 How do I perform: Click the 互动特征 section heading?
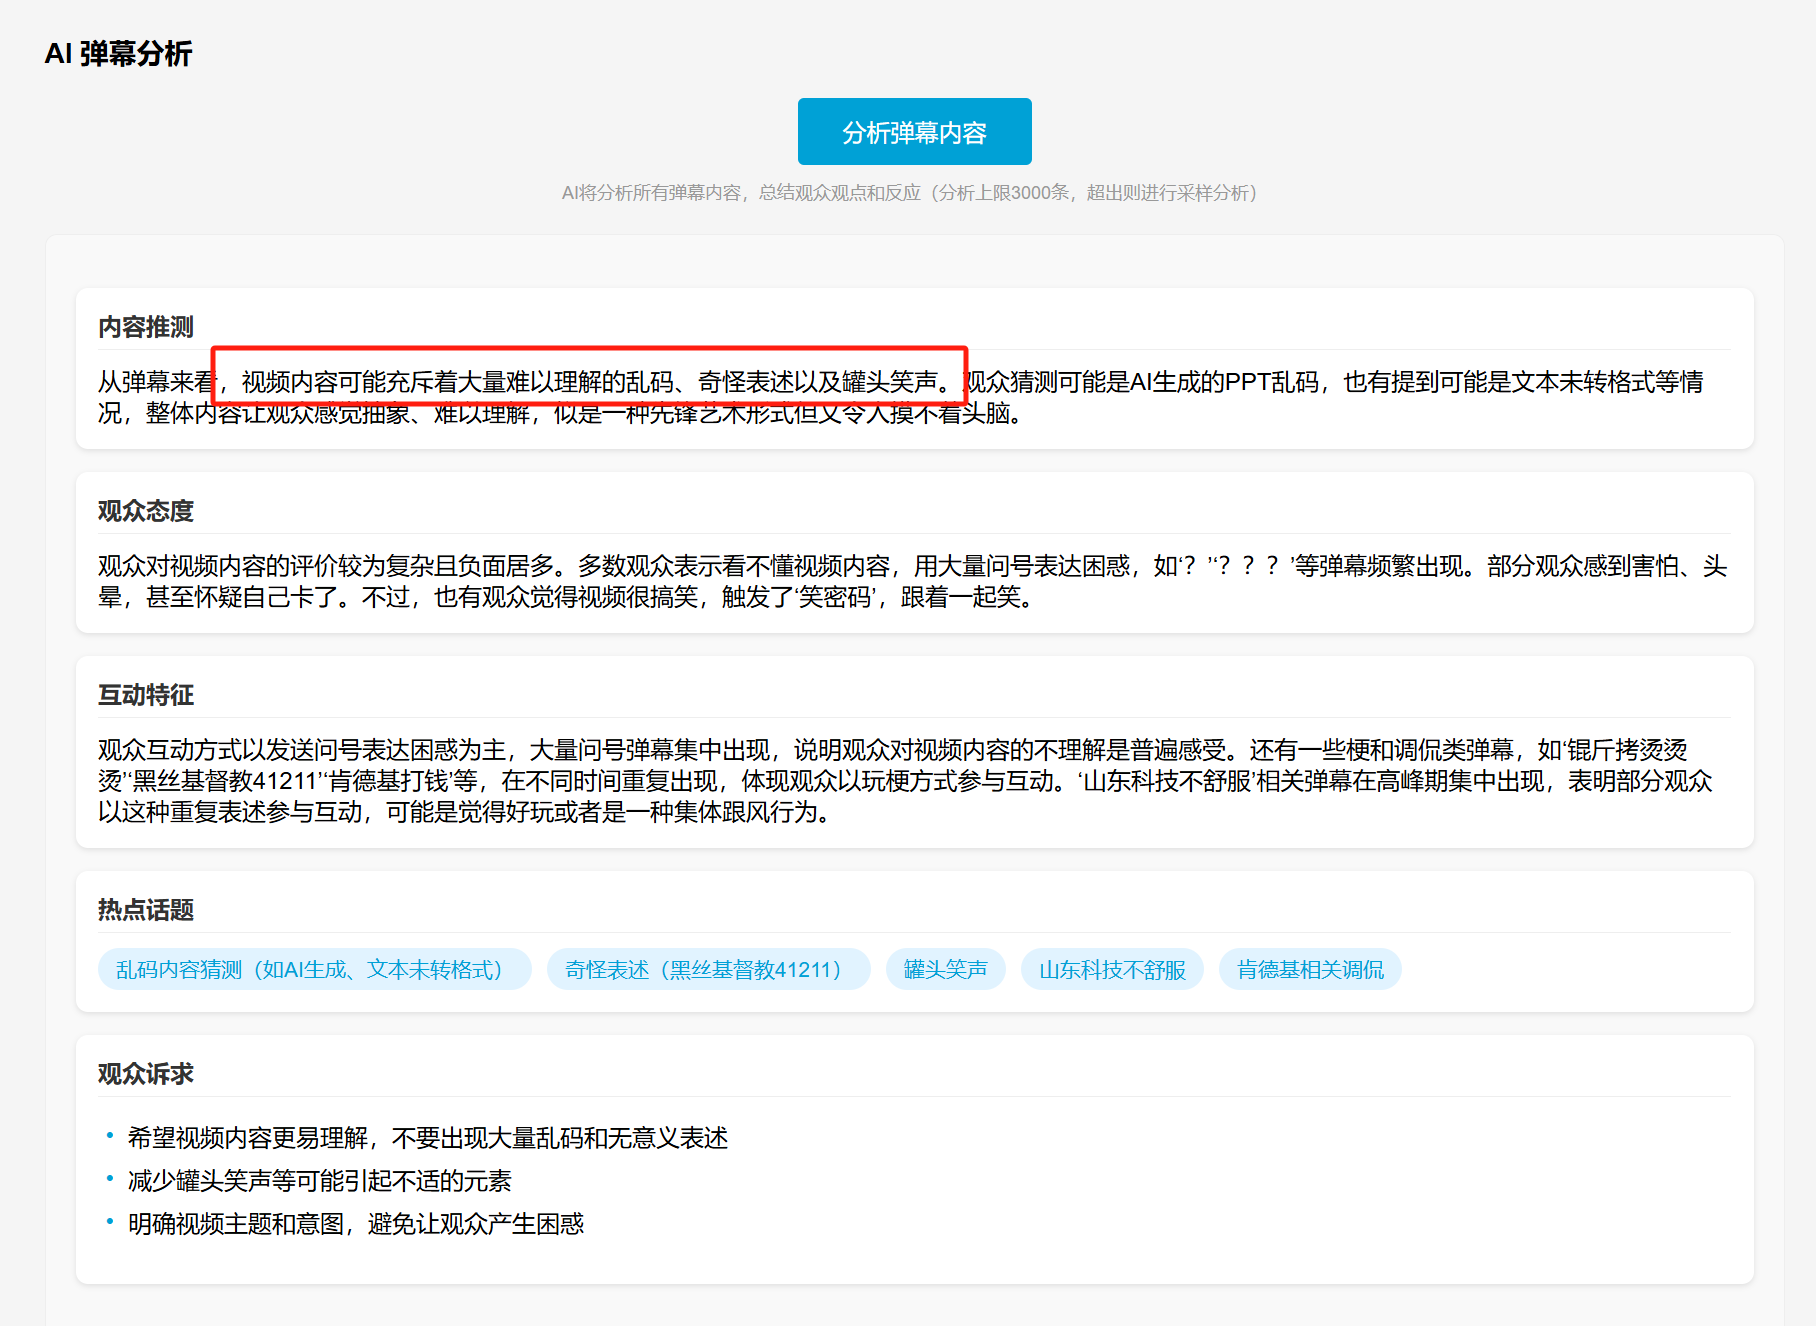146,695
